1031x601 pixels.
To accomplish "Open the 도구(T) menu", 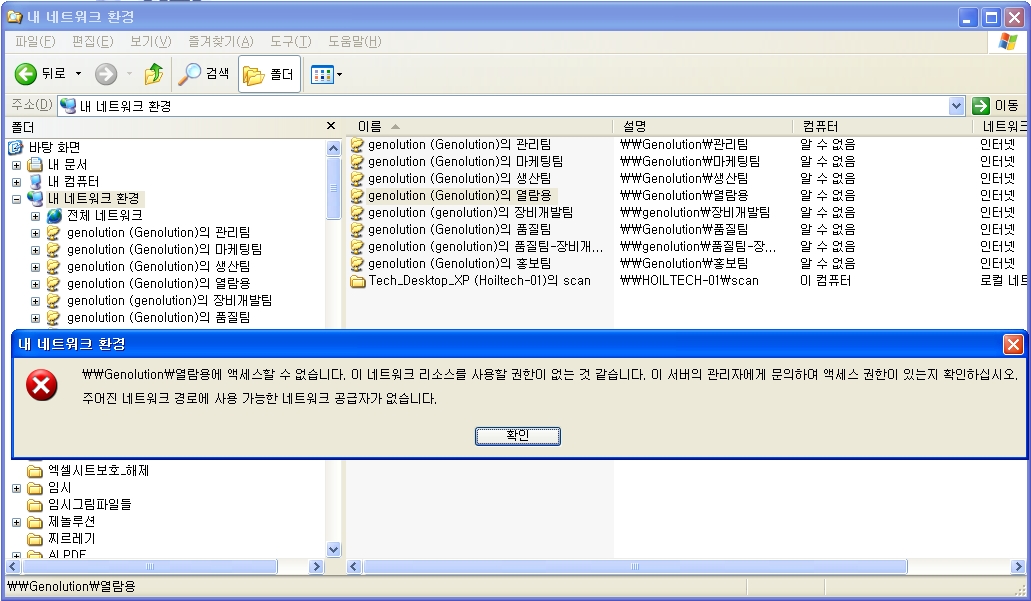I will [x=290, y=41].
